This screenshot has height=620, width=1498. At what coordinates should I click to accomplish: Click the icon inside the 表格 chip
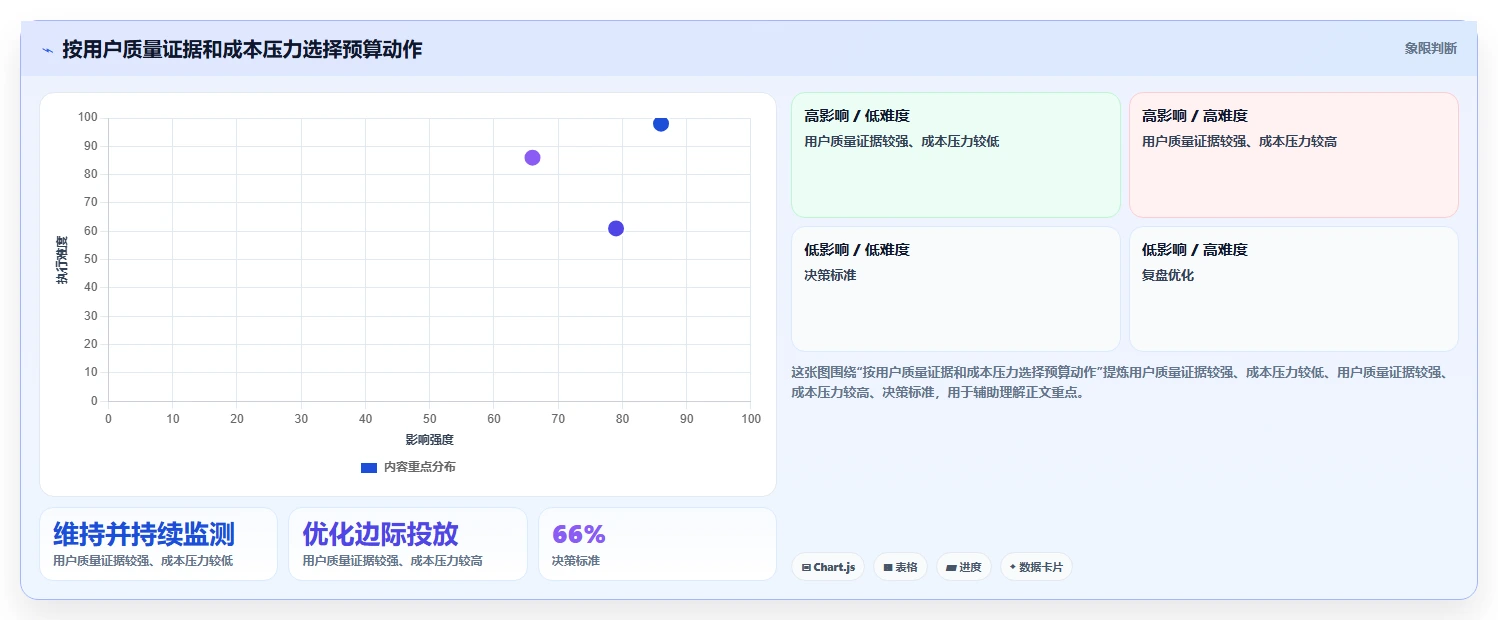coord(888,567)
